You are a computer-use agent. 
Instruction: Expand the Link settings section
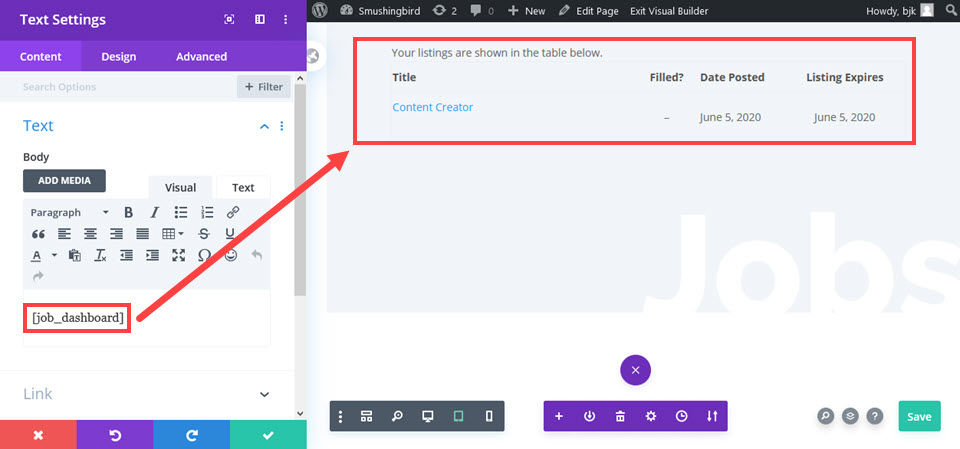coord(264,394)
